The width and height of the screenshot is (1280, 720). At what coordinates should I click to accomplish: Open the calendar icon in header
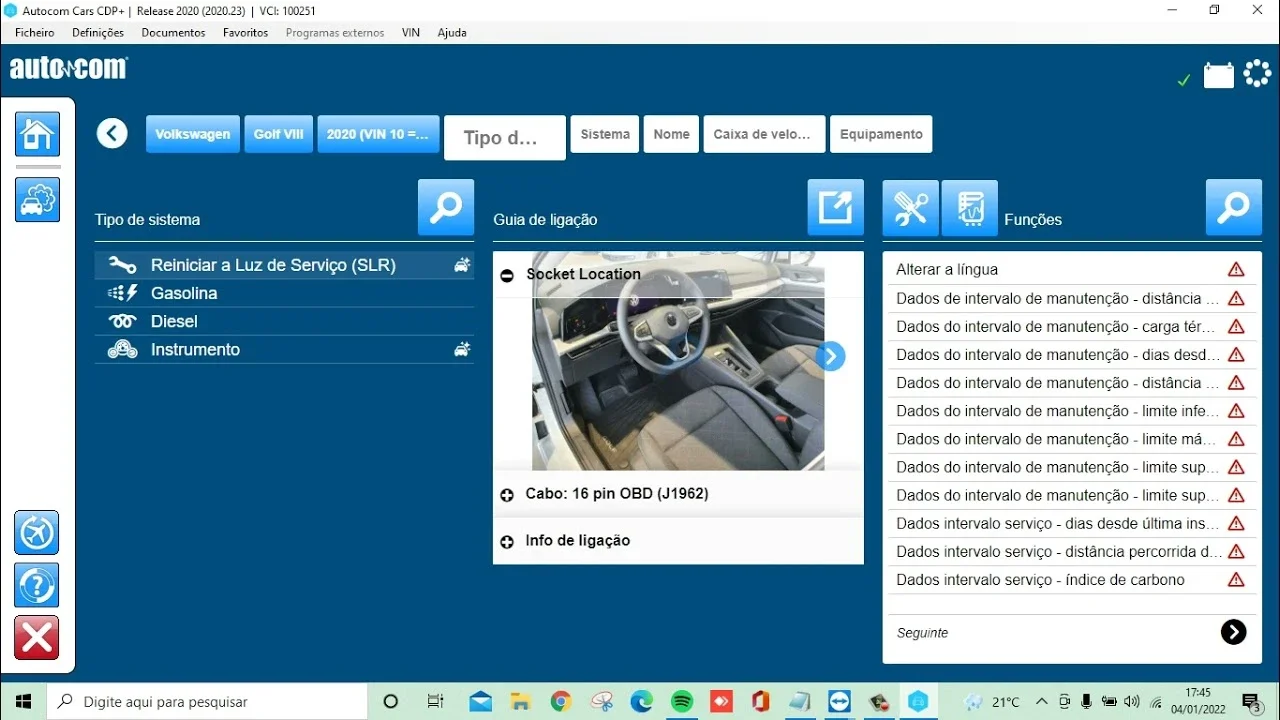[x=1218, y=75]
